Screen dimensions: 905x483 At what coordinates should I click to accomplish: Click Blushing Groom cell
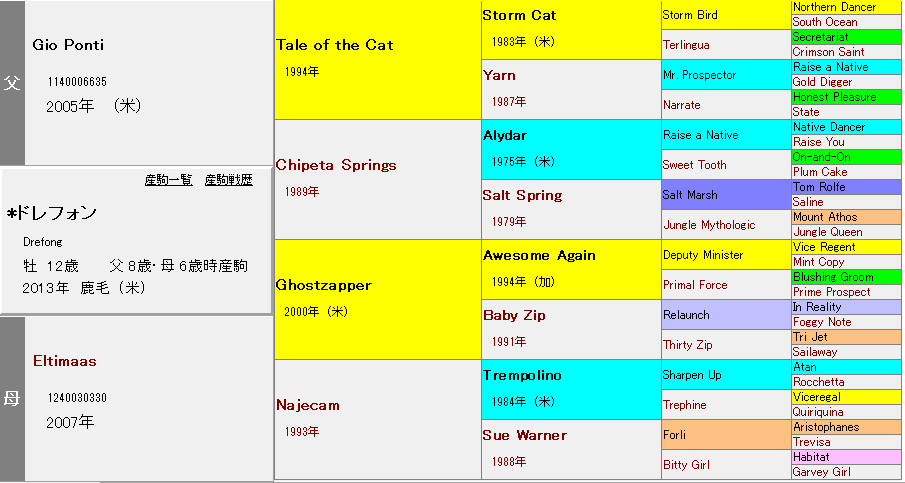point(832,277)
